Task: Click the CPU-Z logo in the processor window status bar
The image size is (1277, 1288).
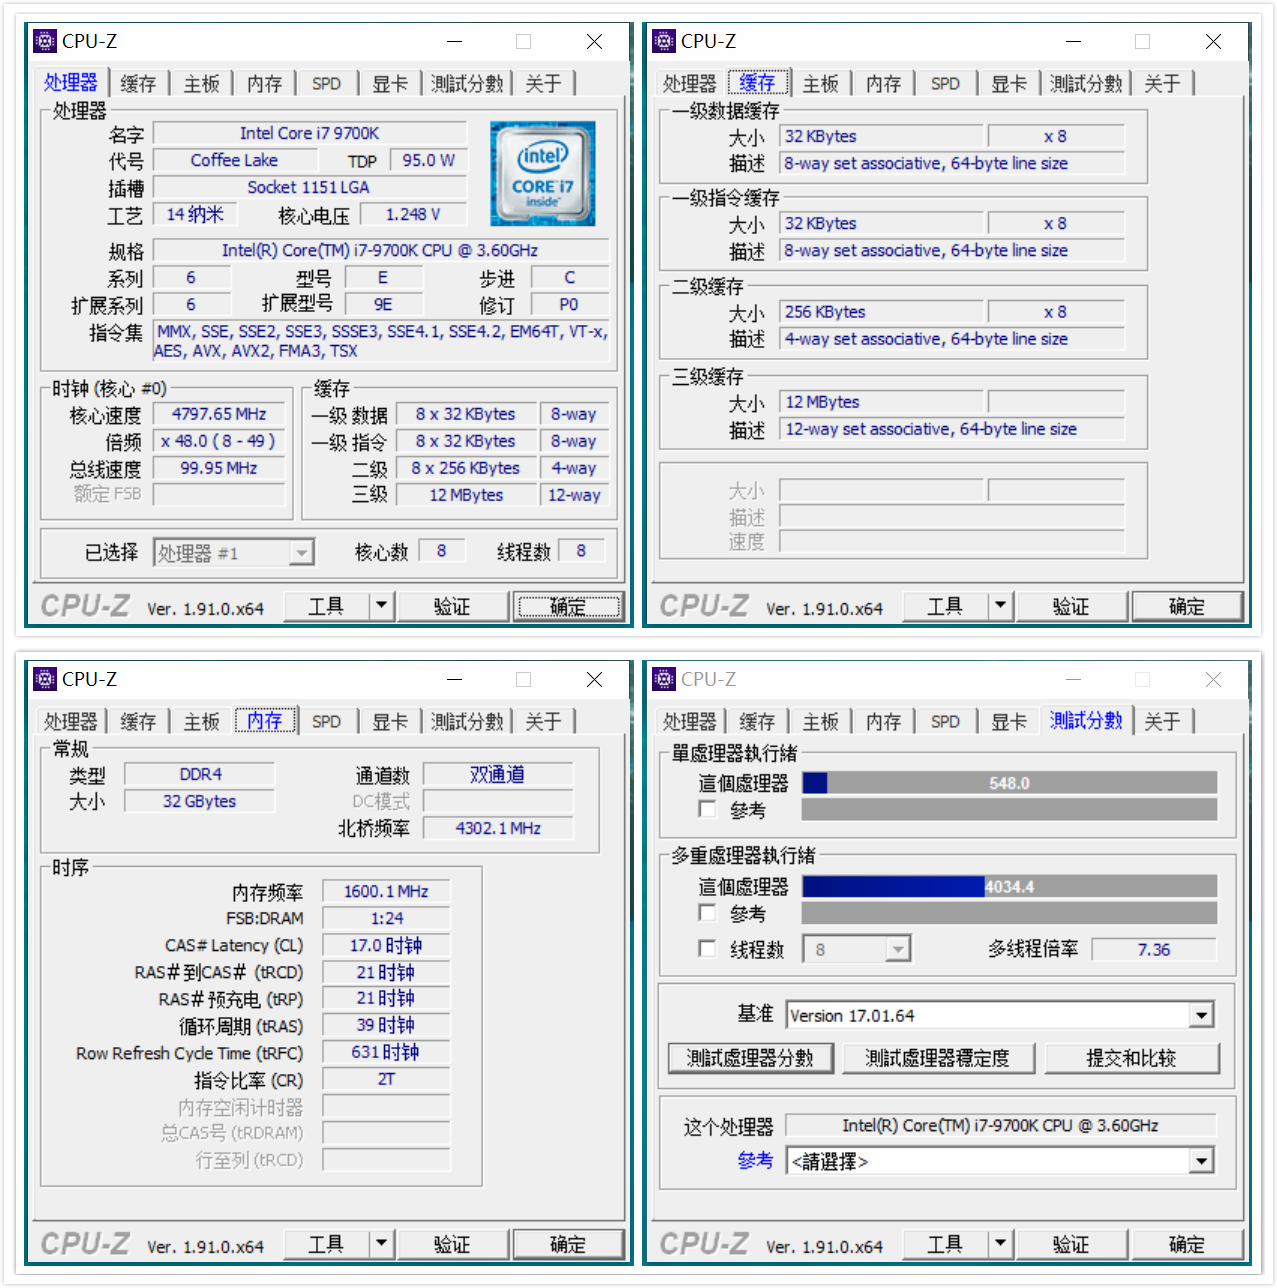Action: tap(85, 606)
